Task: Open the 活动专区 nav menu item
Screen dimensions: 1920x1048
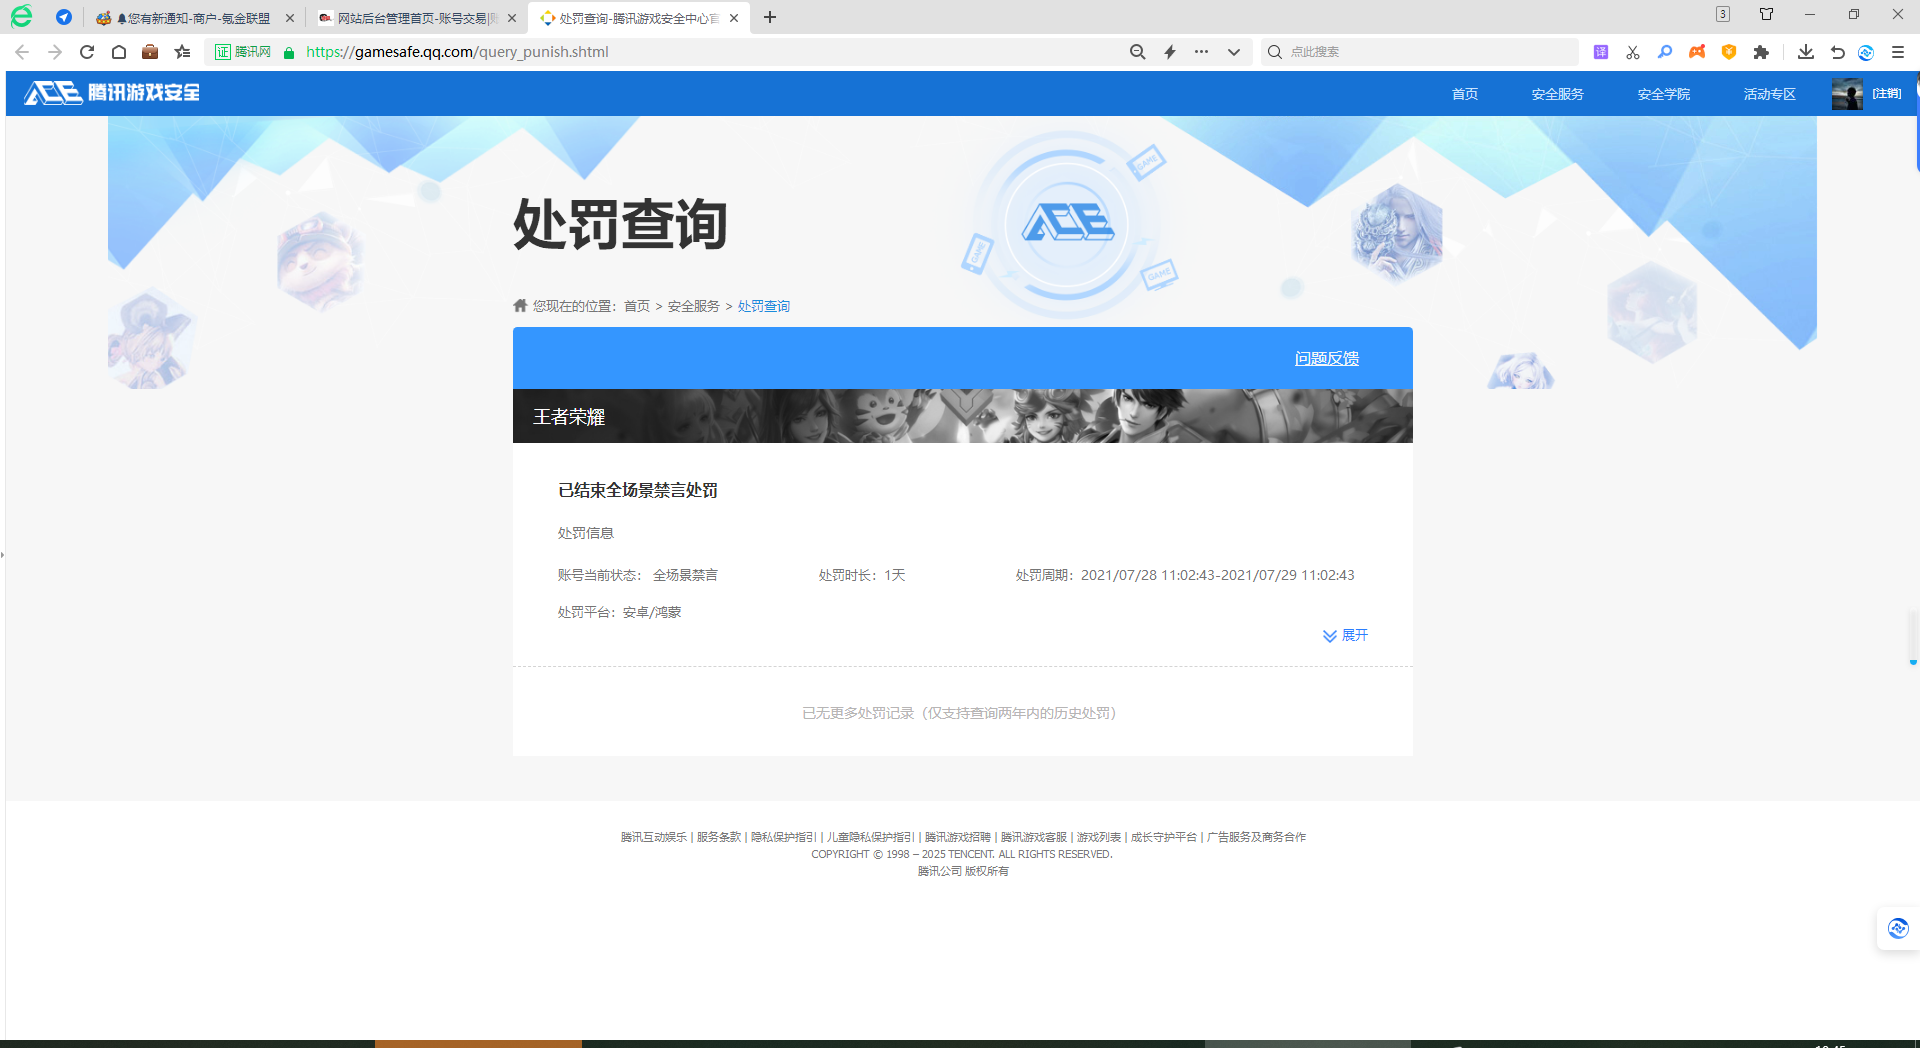Action: click(x=1770, y=94)
